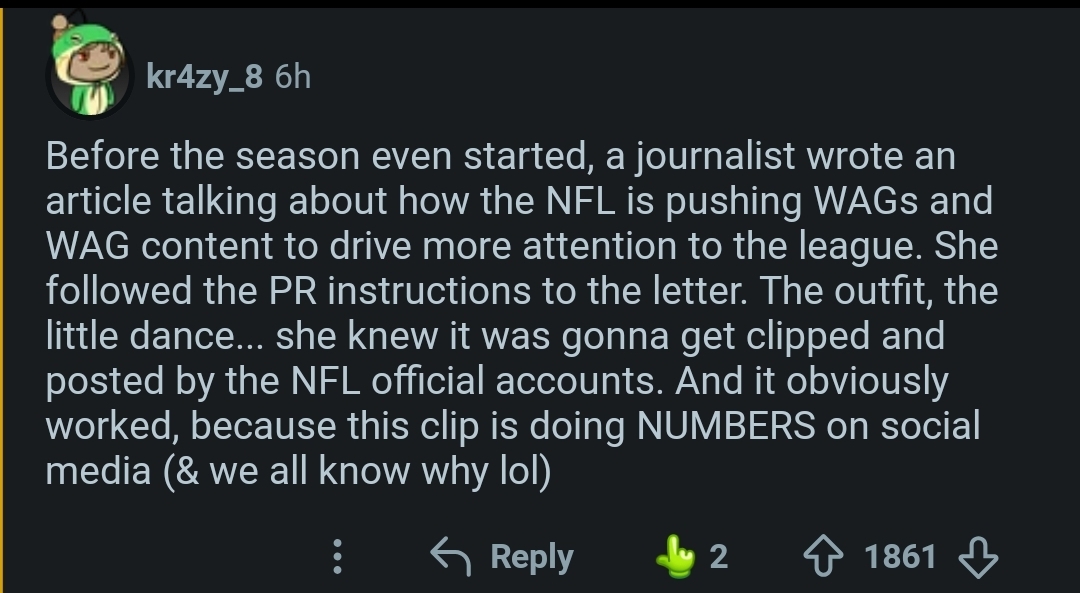The height and width of the screenshot is (593, 1080).
Task: Click the curved reply arrow icon
Action: click(450, 556)
